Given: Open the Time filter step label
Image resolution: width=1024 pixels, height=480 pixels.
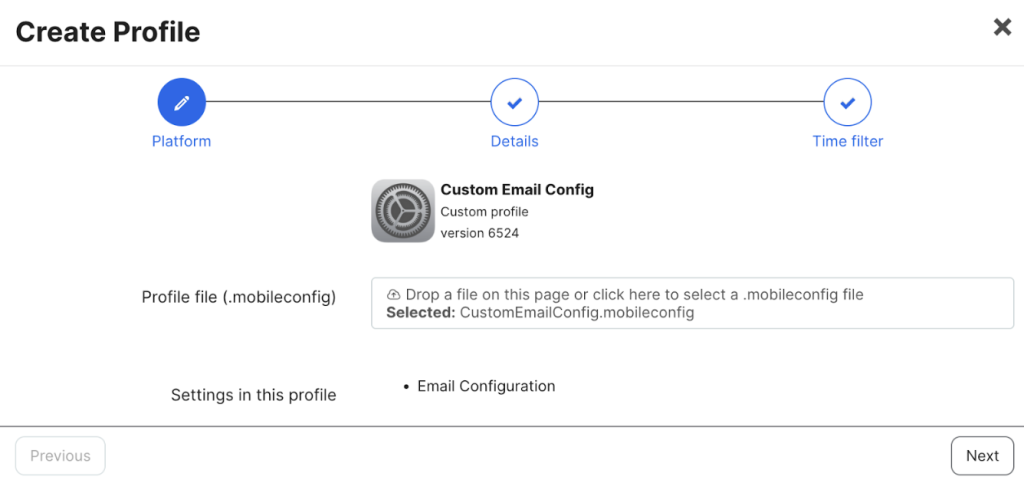Looking at the screenshot, I should point(848,141).
